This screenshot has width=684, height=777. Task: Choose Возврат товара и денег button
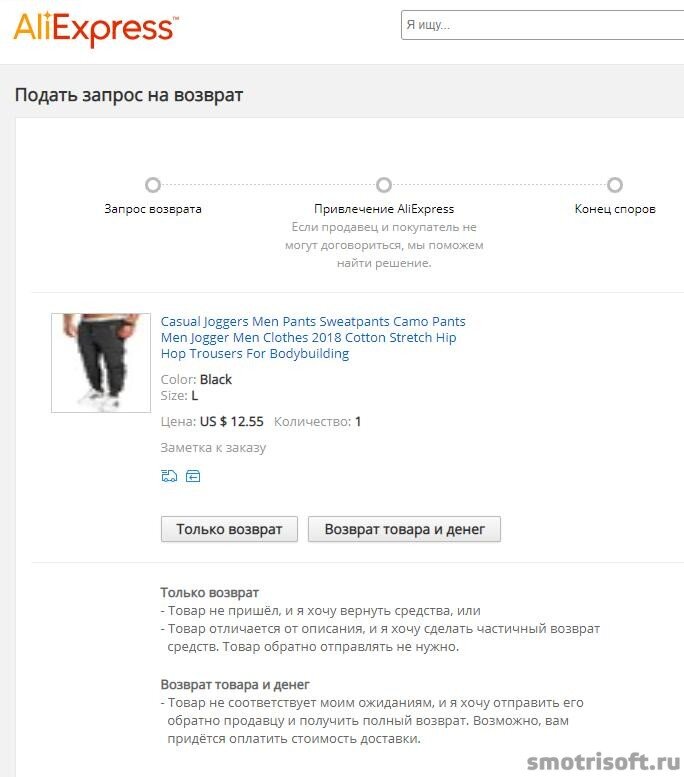404,529
